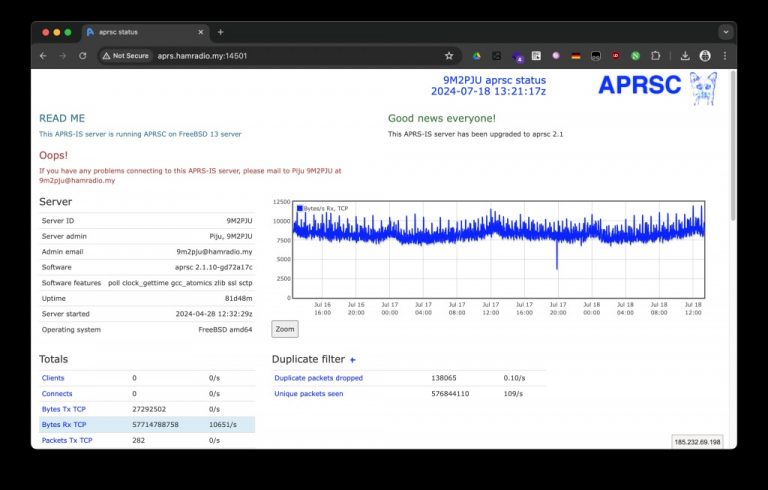
Task: Expand the Duplicate filter plus sign
Action: [x=352, y=359]
